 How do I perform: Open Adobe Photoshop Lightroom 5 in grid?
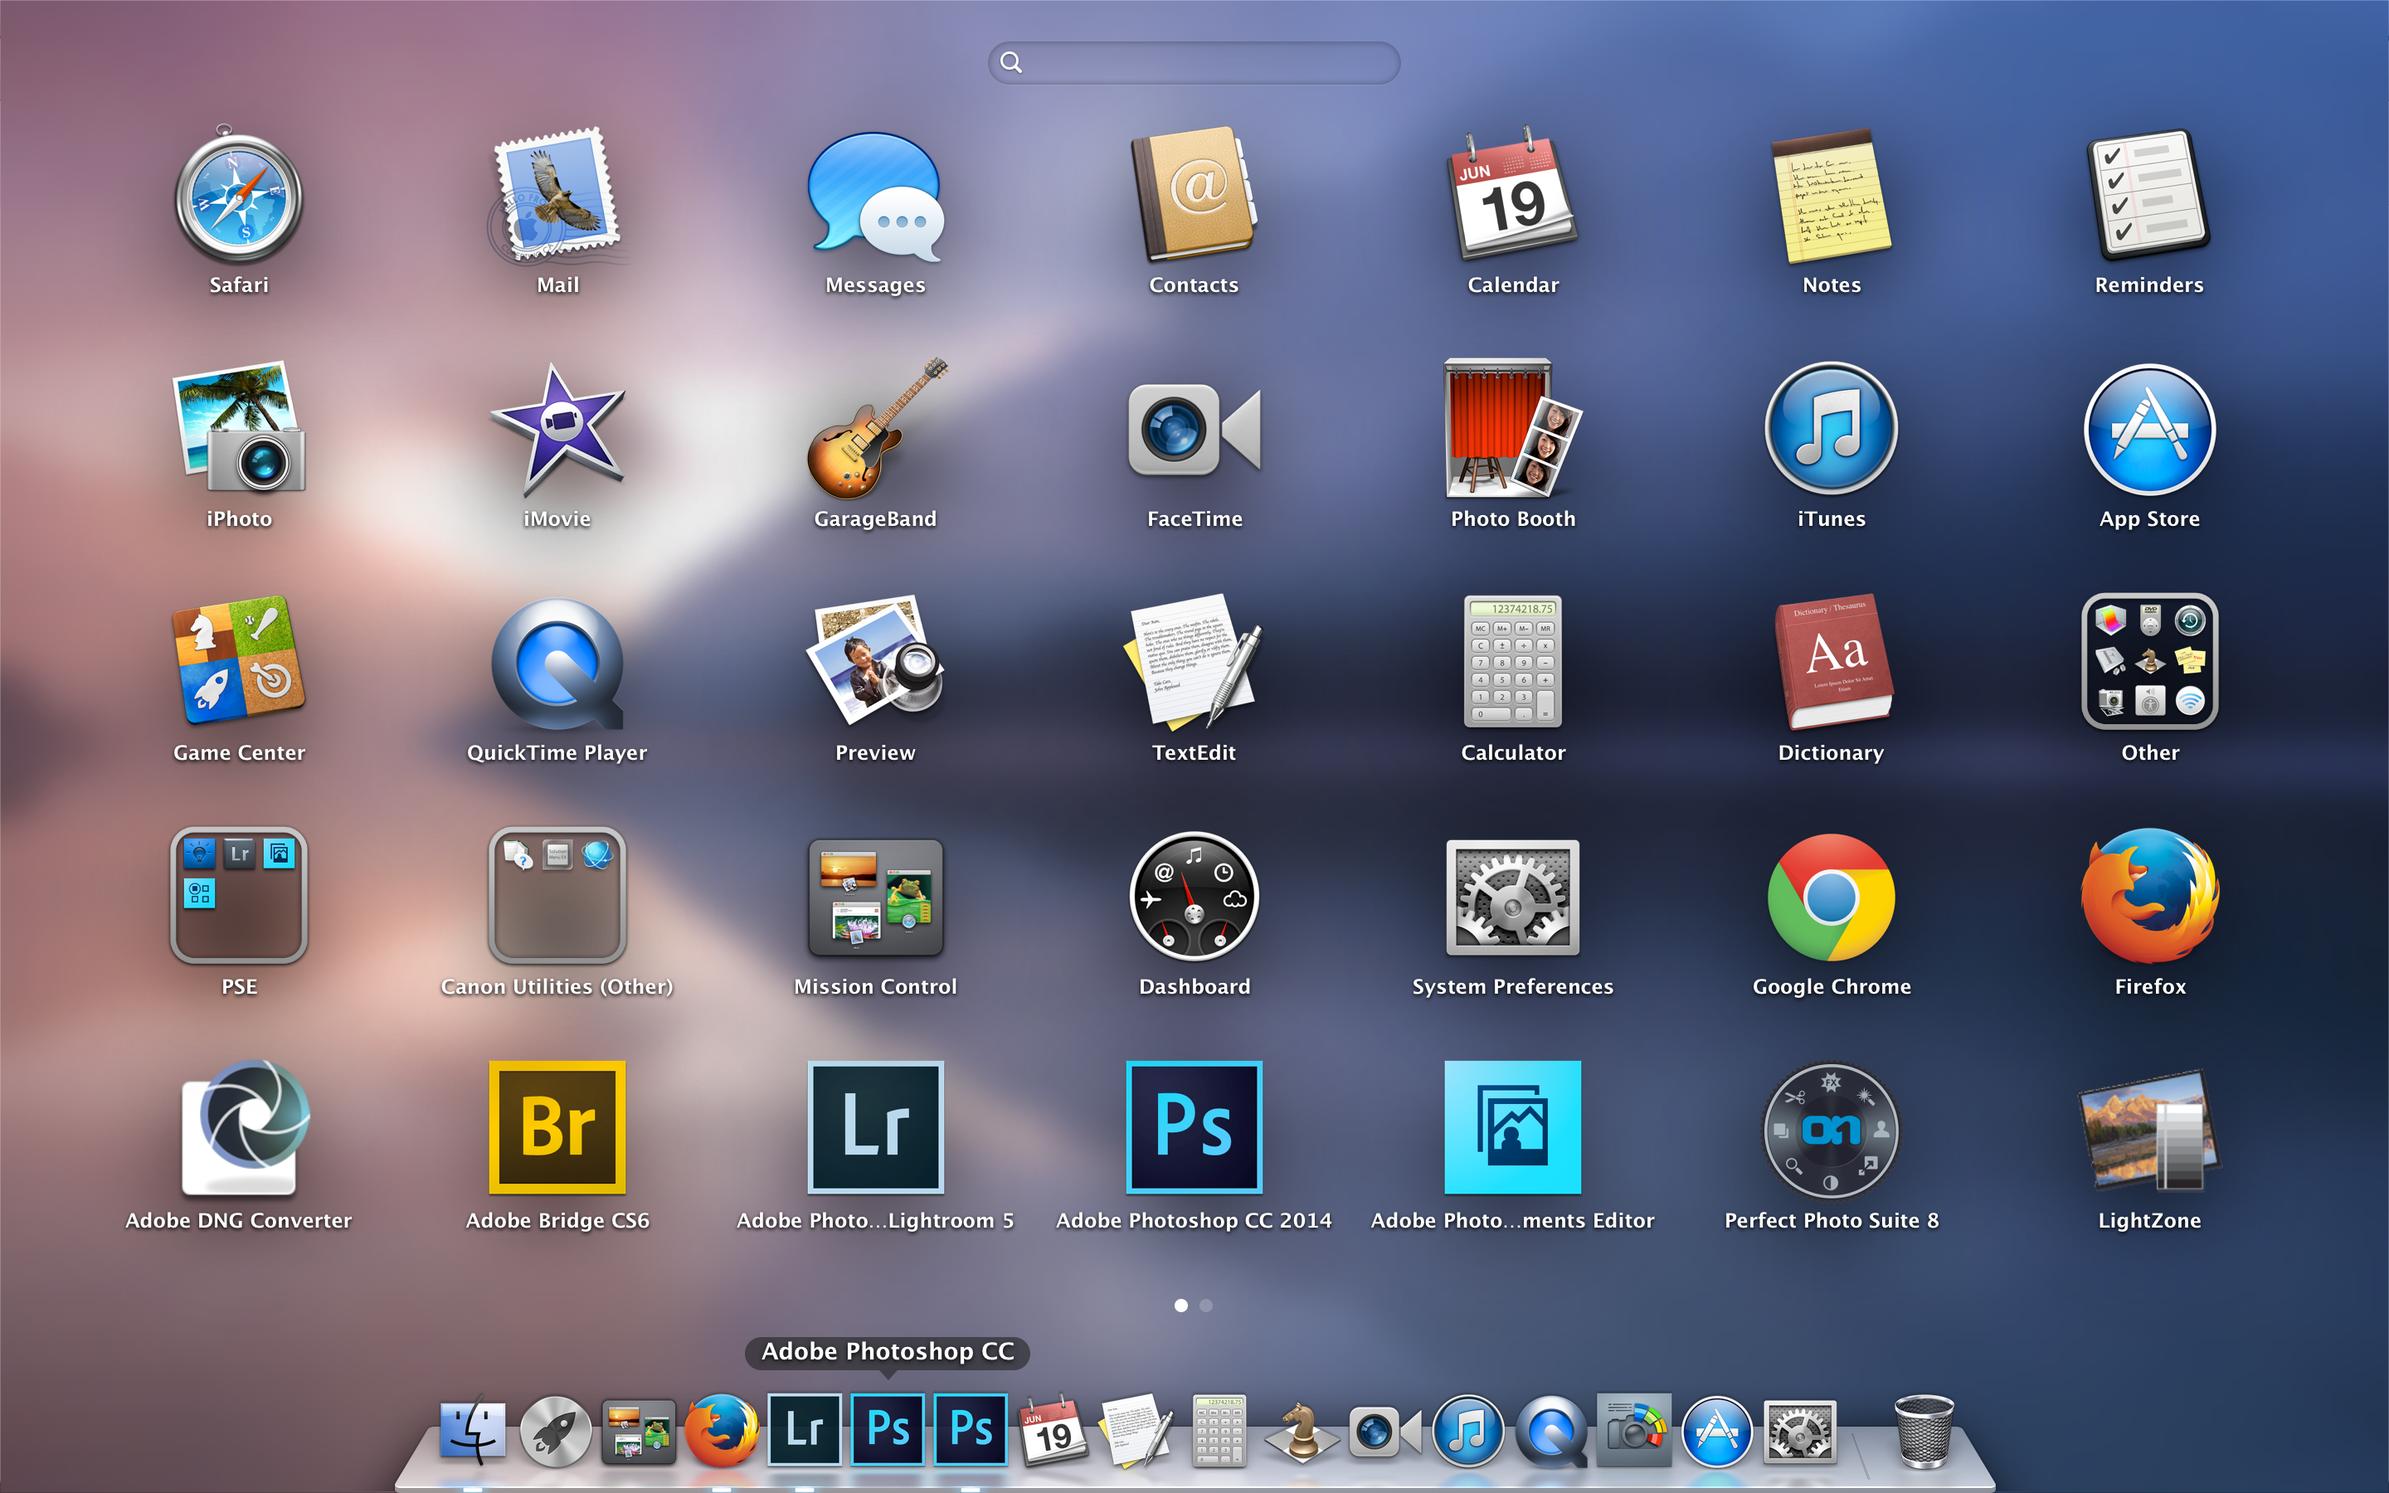[x=875, y=1127]
